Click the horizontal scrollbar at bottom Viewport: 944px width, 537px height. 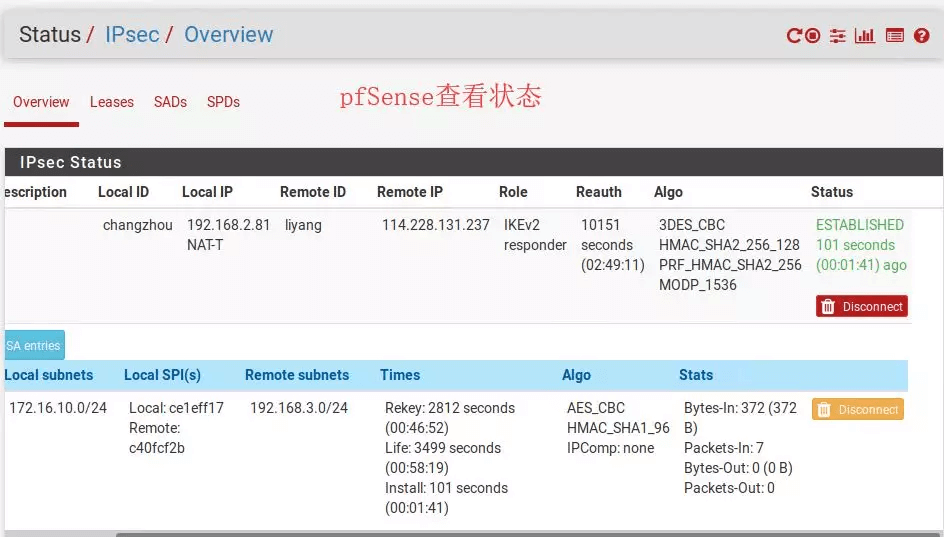530,534
